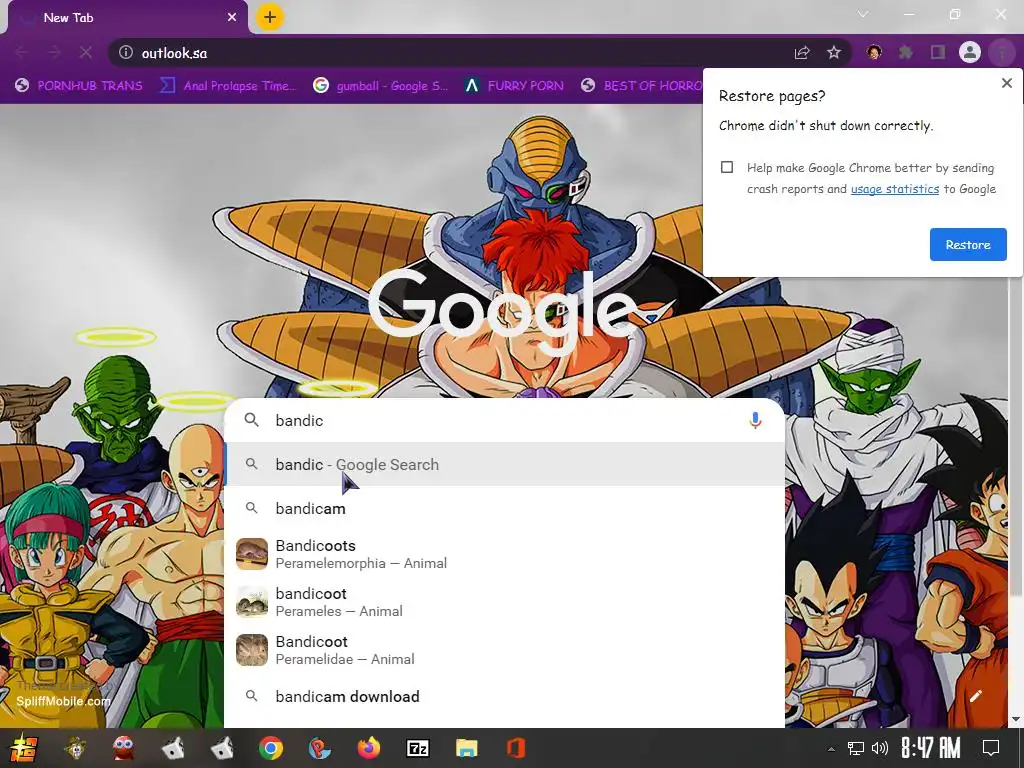View site information icon beside outlook.sa
The width and height of the screenshot is (1024, 768).
(126, 52)
